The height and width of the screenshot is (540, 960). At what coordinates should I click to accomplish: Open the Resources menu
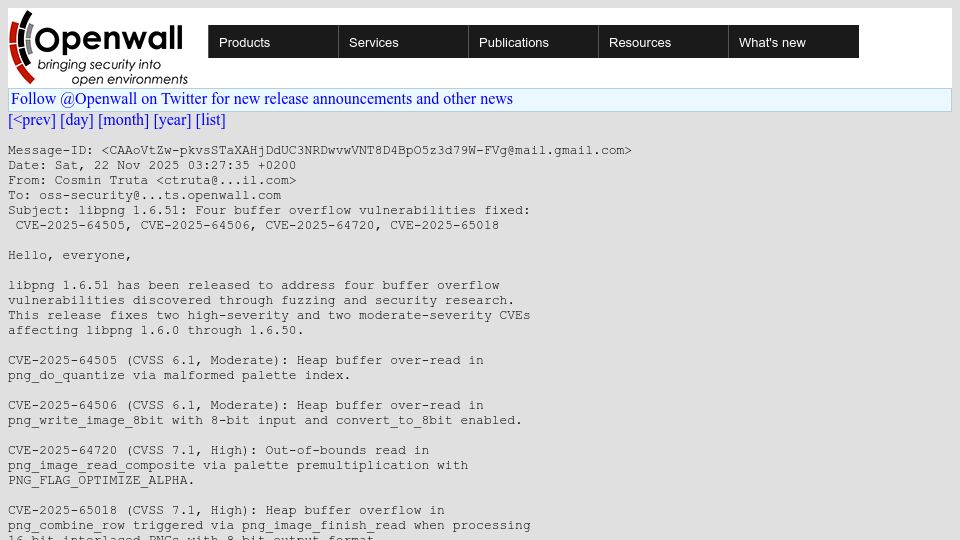[x=663, y=42]
